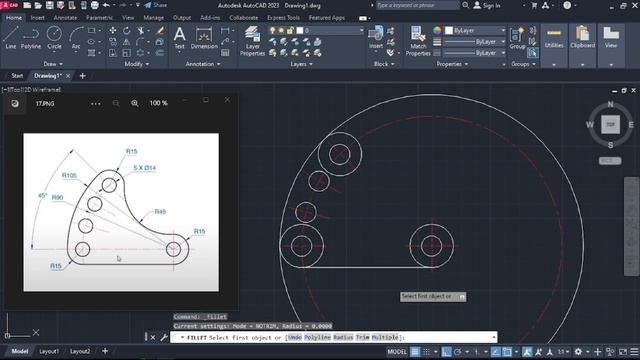Expand the Block panel
Image resolution: width=640 pixels, height=360 pixels.
point(384,64)
